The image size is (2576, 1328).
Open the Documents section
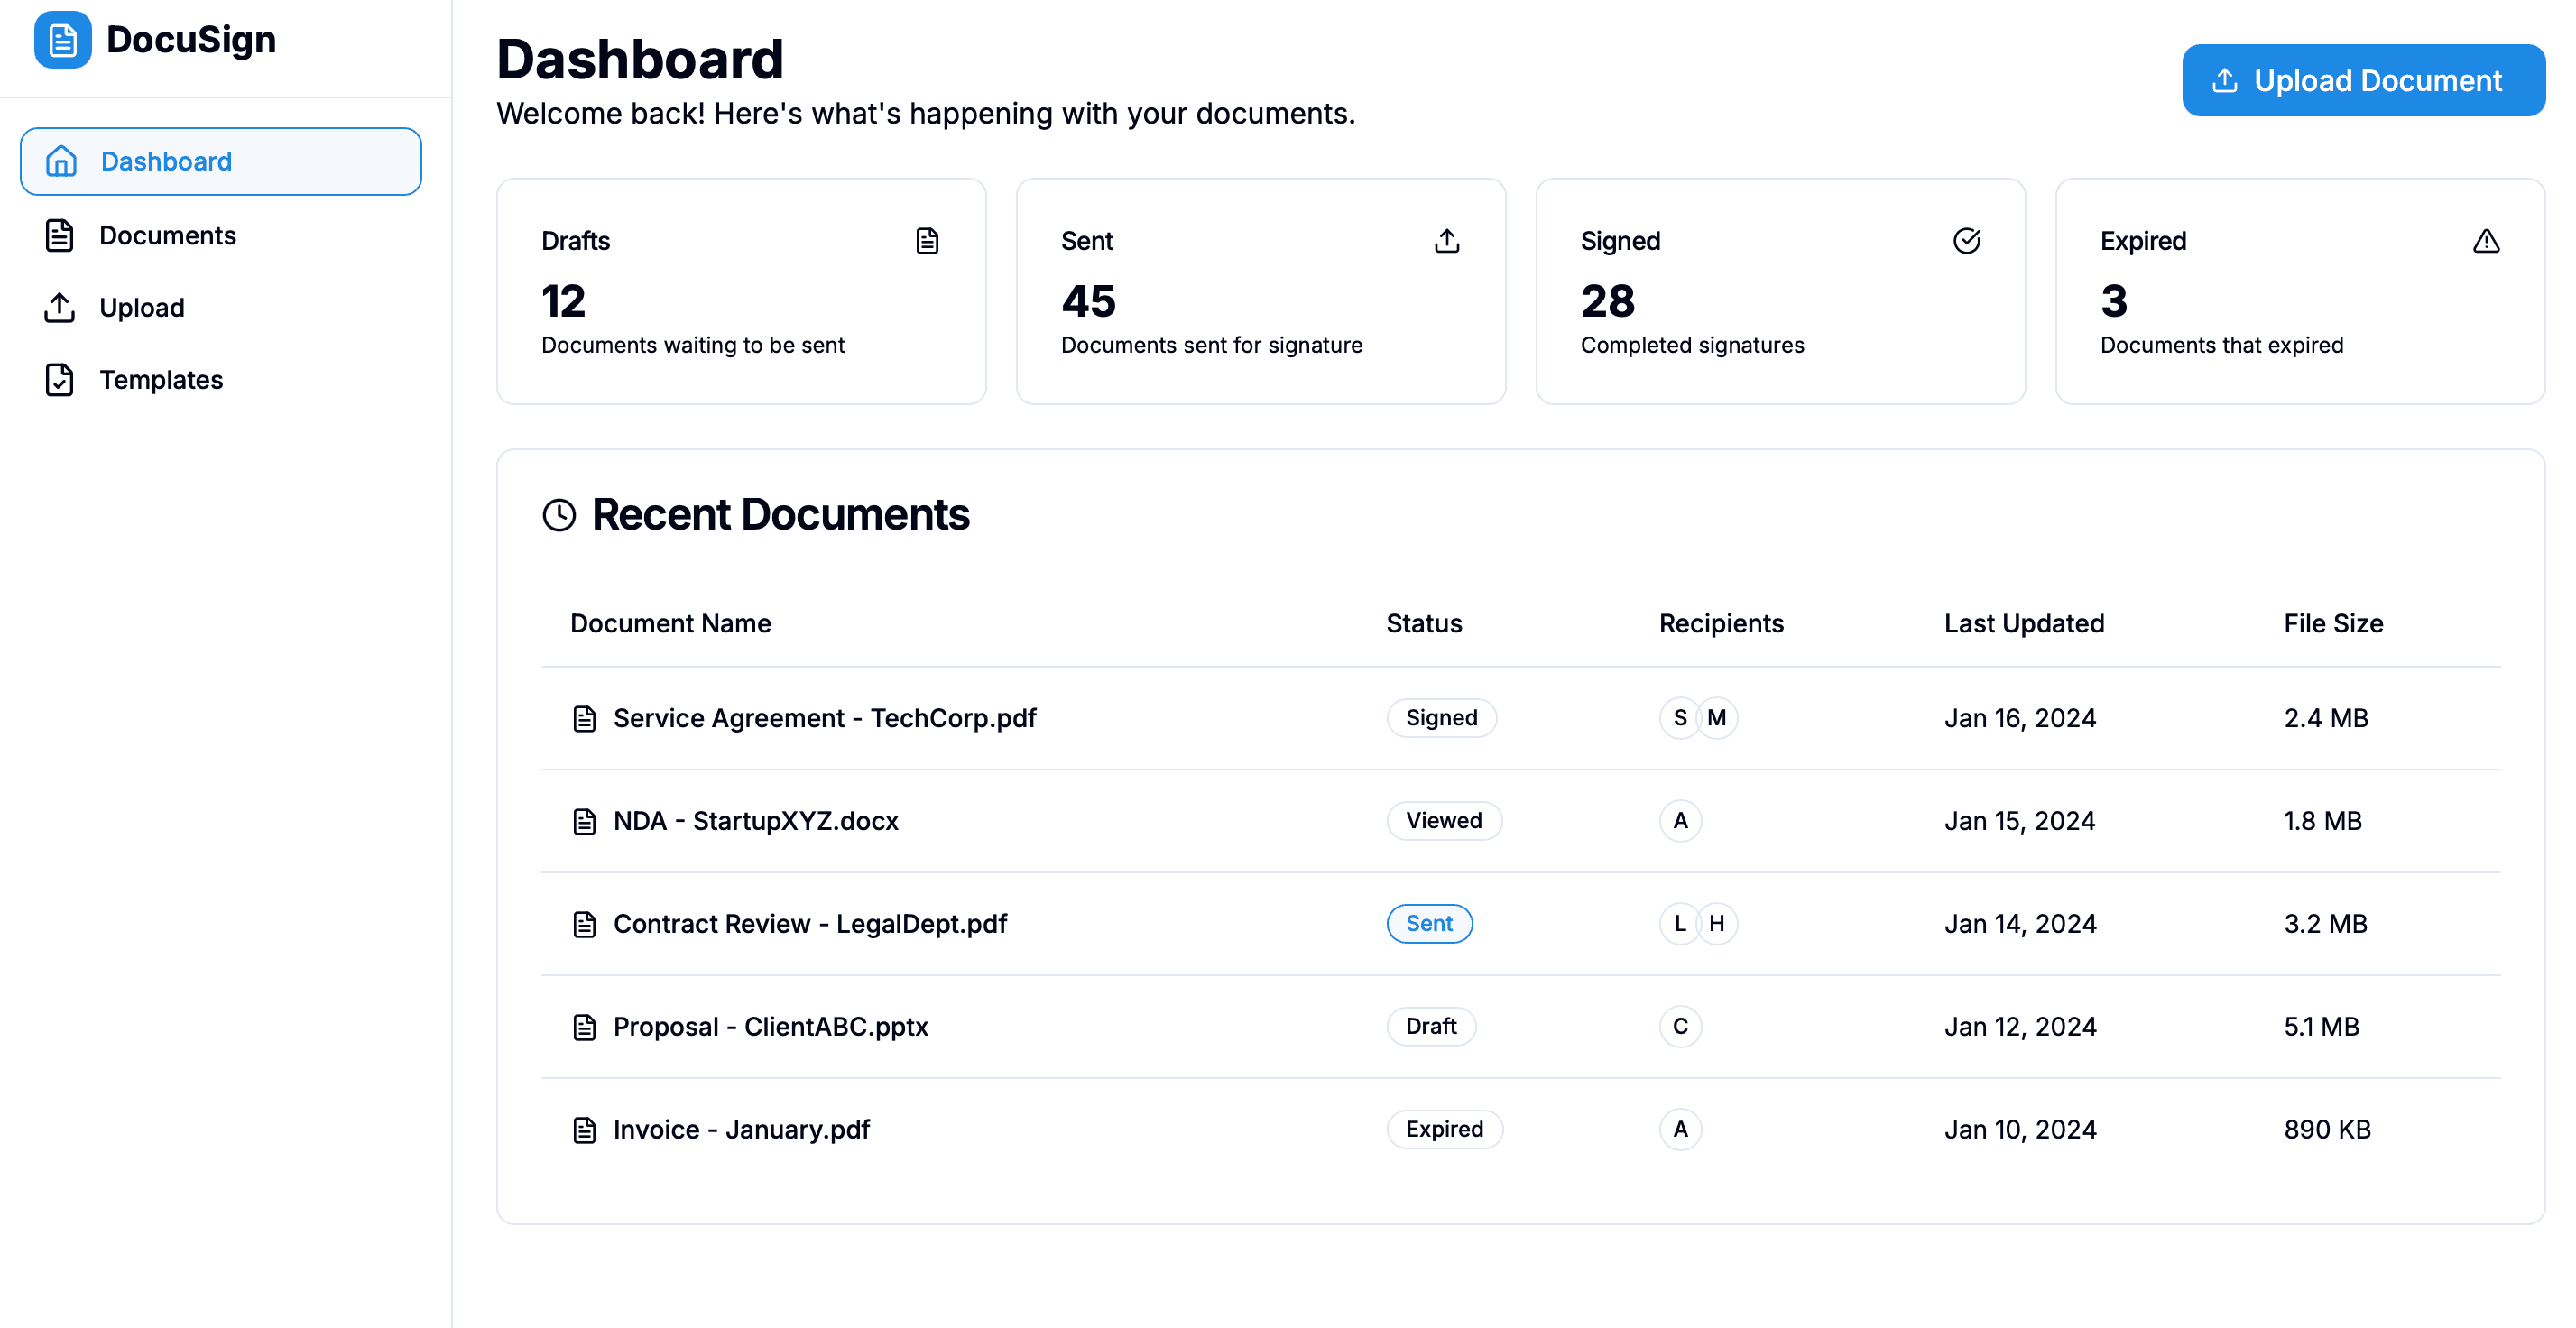pyautogui.click(x=167, y=235)
